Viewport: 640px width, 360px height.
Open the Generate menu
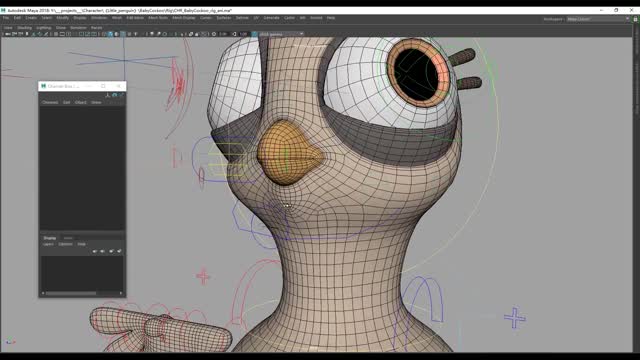[x=271, y=18]
